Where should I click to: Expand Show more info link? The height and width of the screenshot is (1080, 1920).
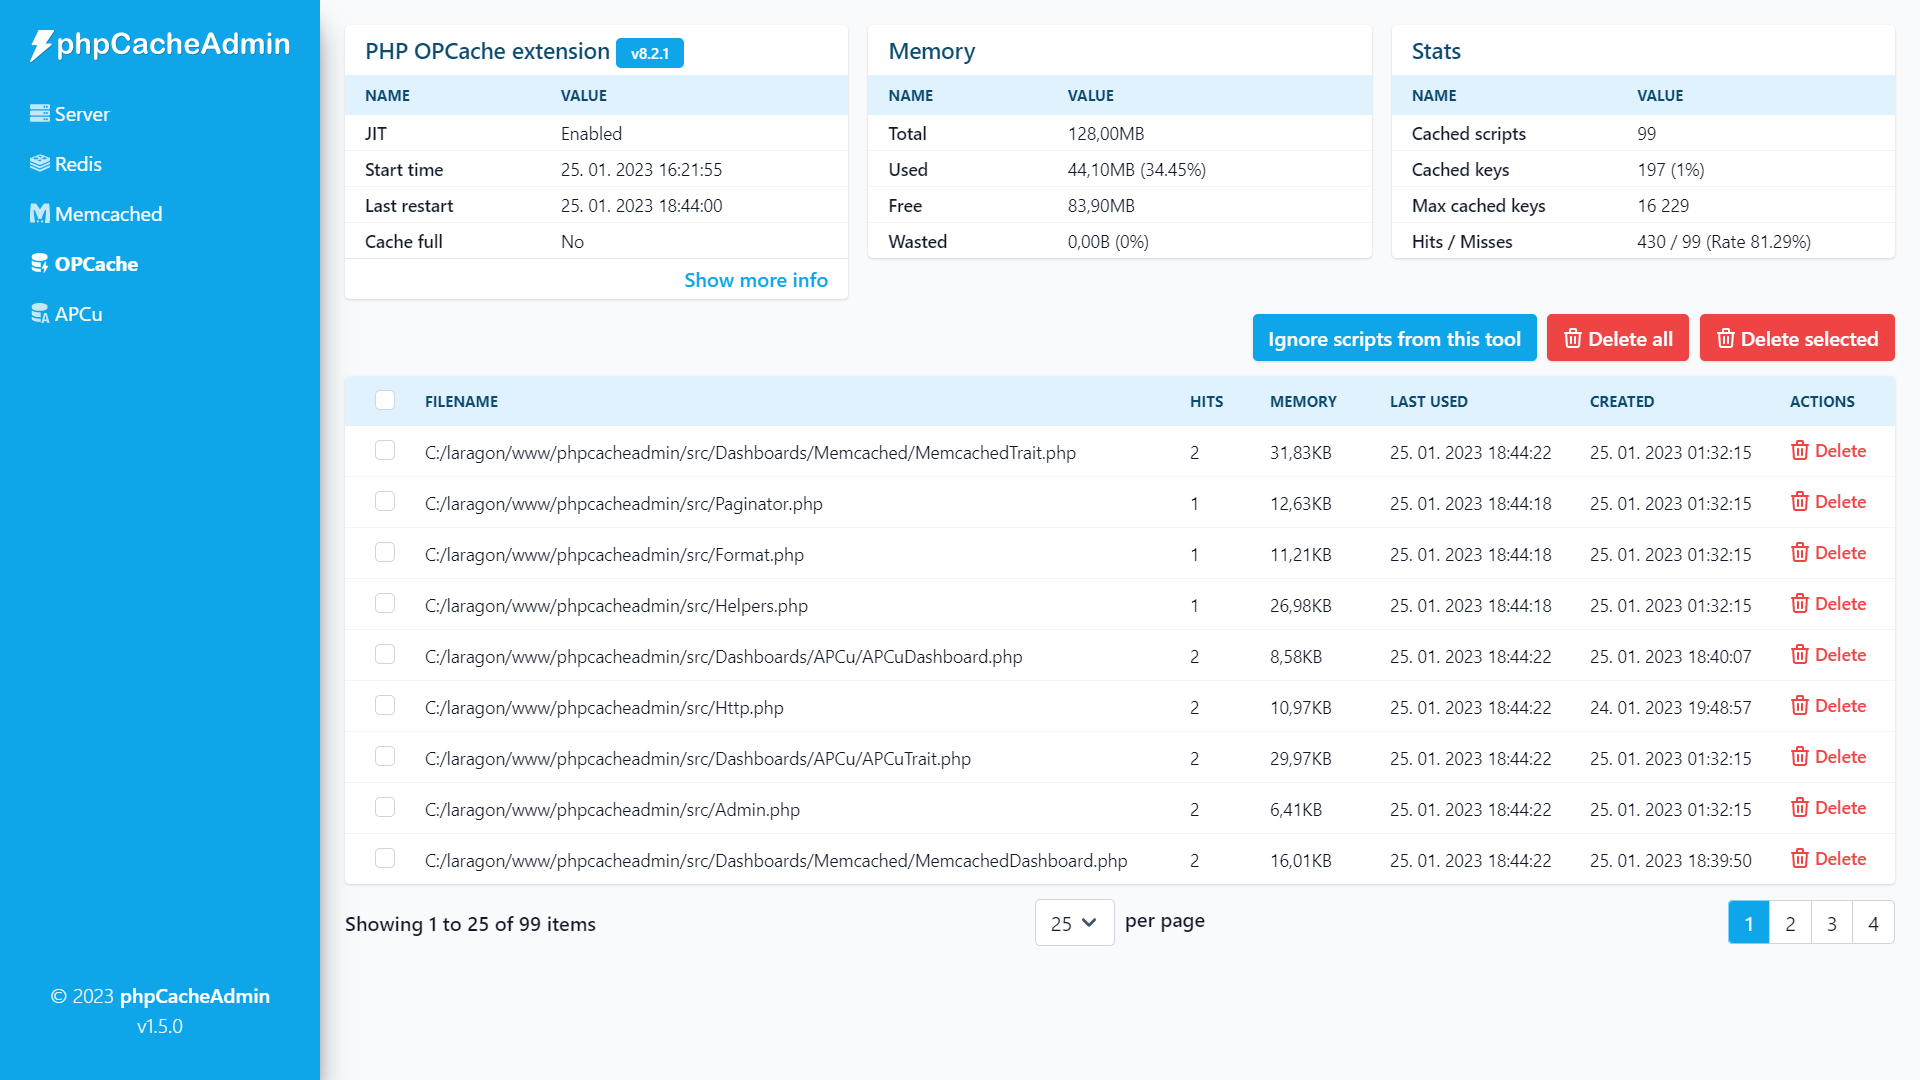(755, 281)
